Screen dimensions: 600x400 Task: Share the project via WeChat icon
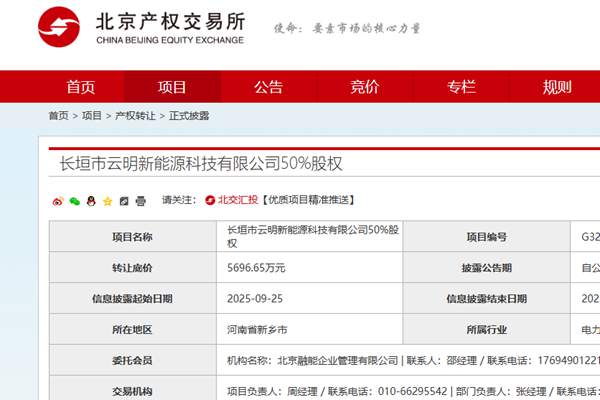(74, 200)
